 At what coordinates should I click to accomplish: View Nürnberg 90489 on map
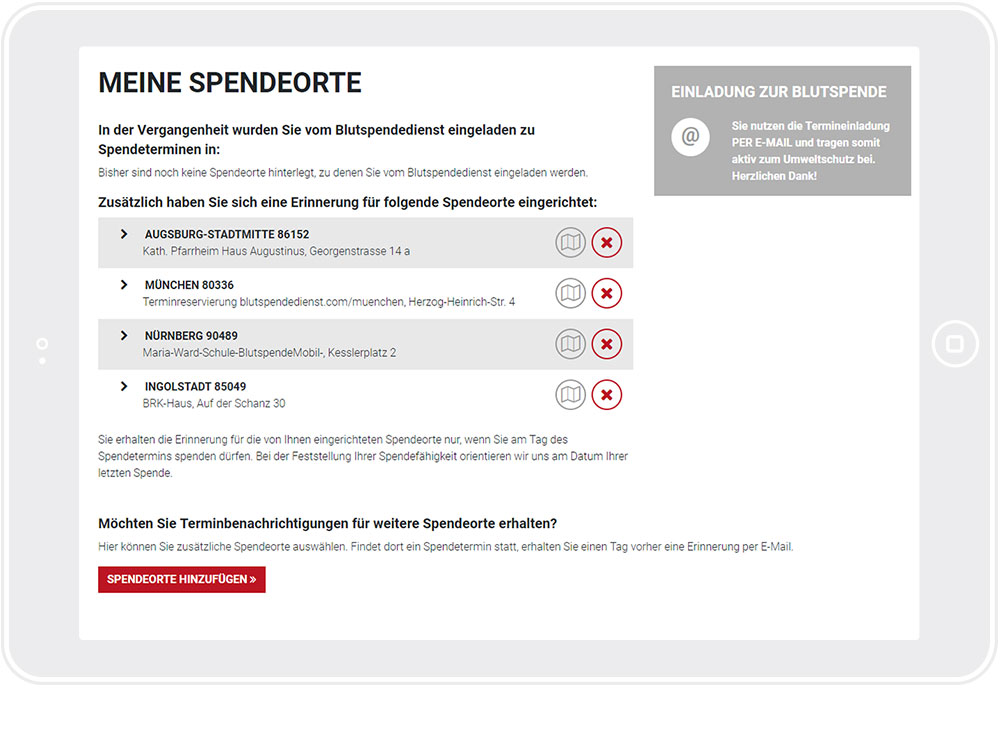570,344
